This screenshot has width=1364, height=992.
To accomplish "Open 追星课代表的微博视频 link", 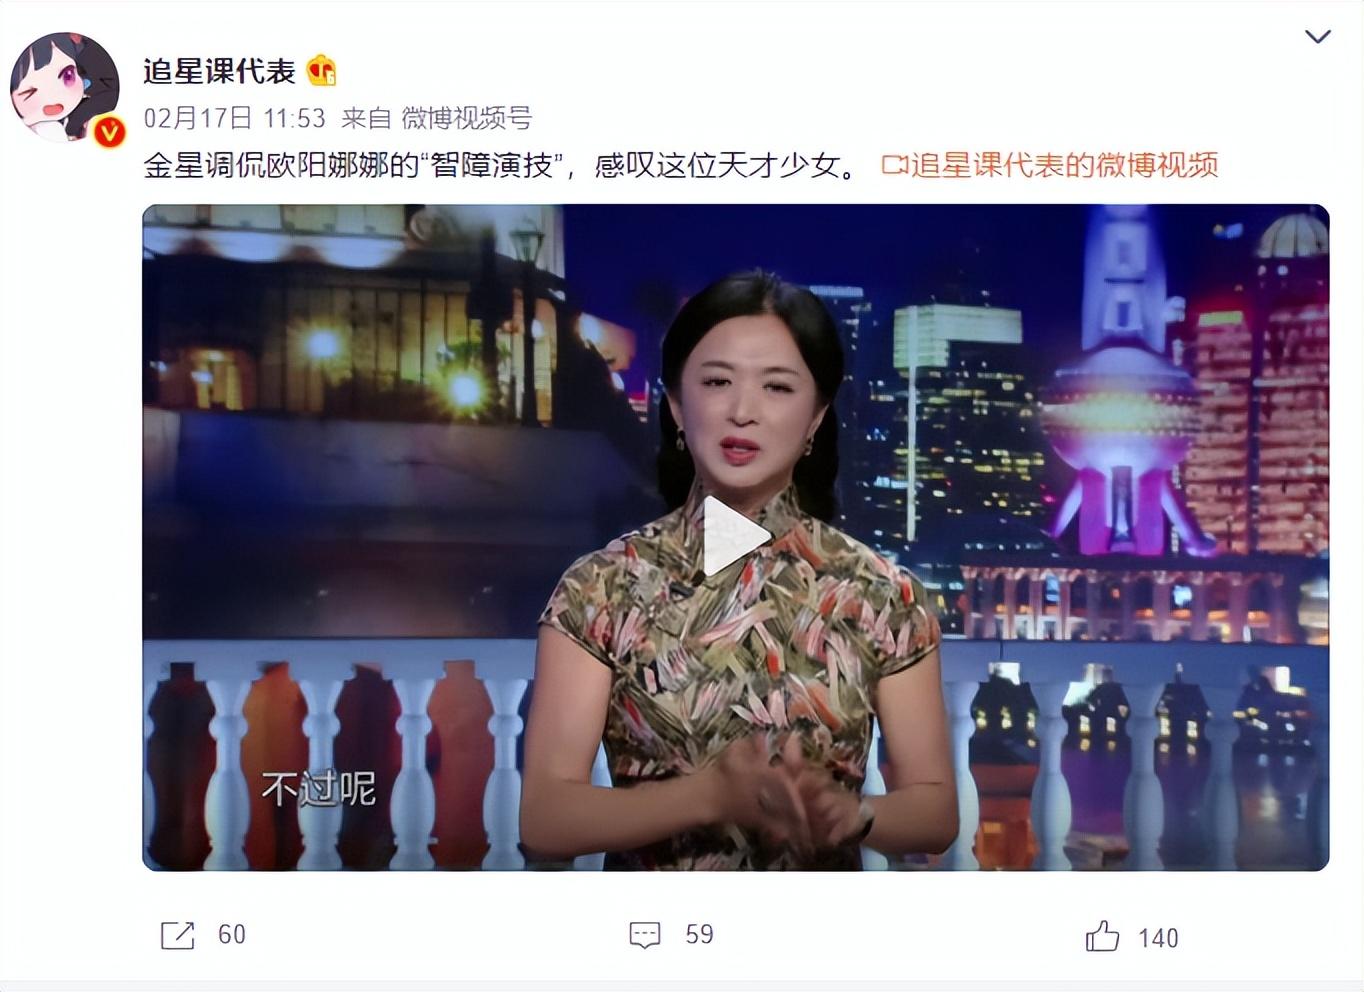I will (x=1064, y=165).
